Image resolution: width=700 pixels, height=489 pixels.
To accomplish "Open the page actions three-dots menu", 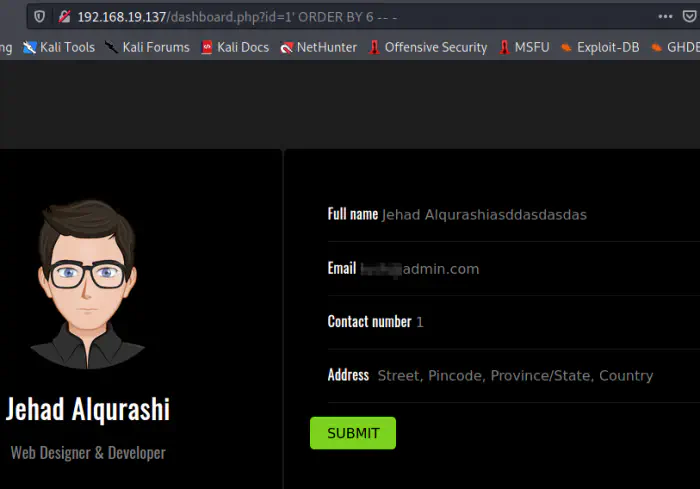I will point(665,16).
